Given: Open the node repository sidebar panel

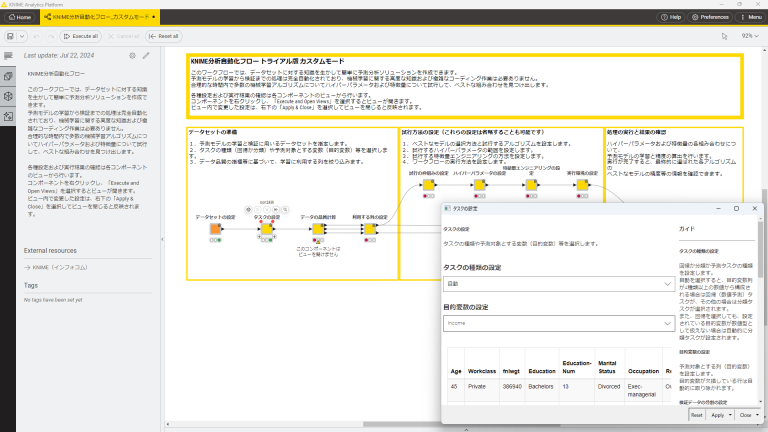Looking at the screenshot, I should click(x=8, y=76).
